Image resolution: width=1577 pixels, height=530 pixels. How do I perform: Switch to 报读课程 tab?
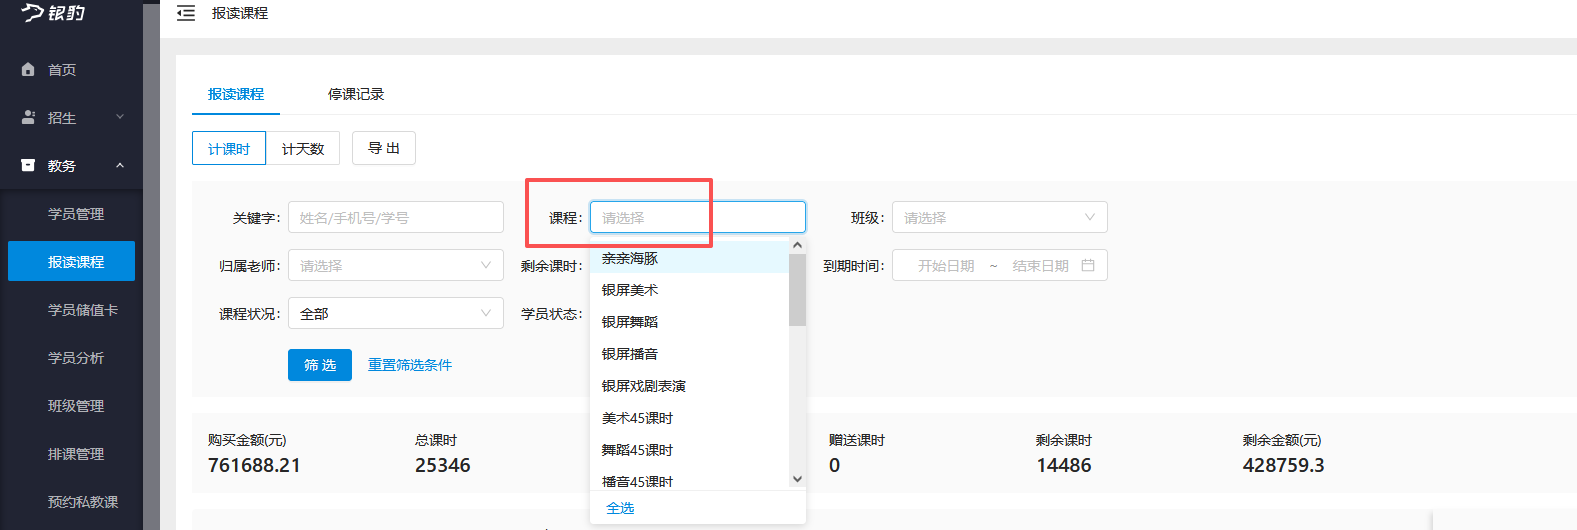[x=236, y=94]
